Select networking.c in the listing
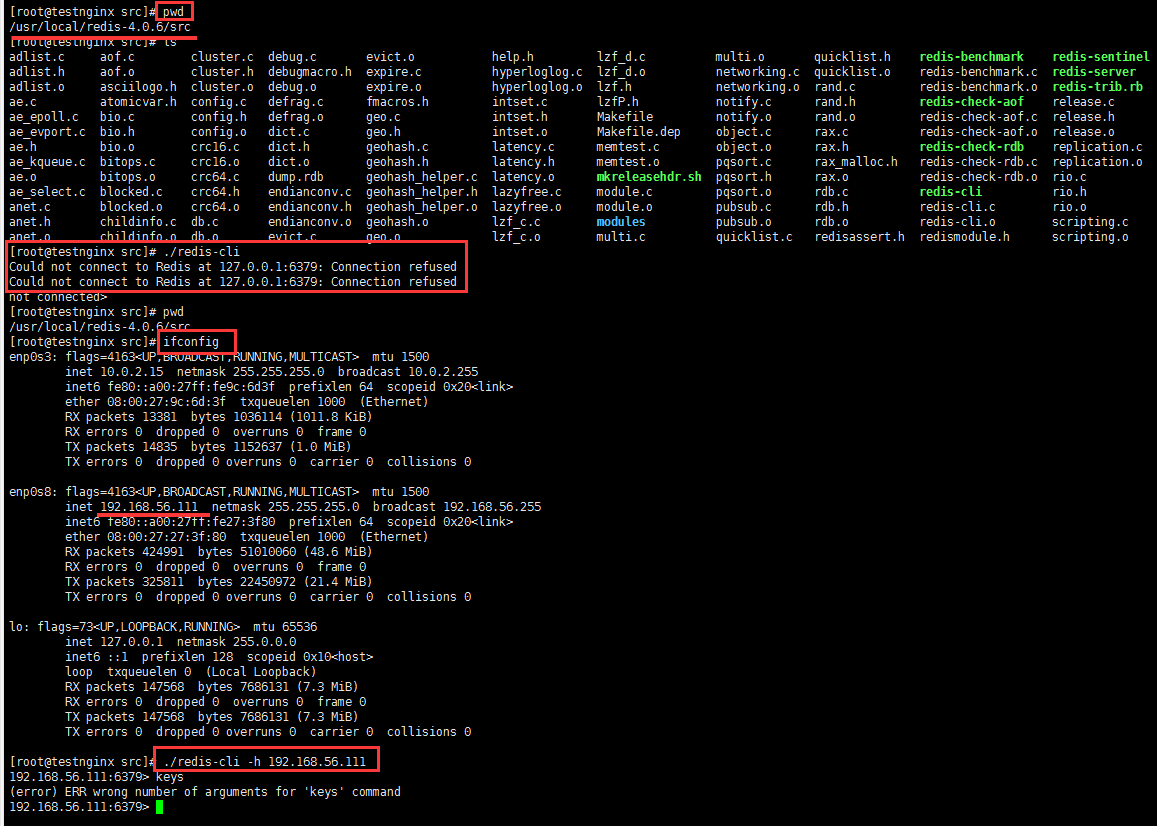Image resolution: width=1157 pixels, height=826 pixels. 757,72
